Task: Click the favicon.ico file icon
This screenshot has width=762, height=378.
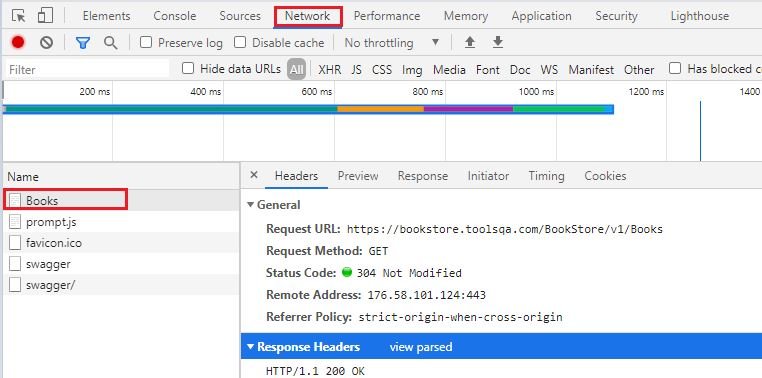Action: (x=16, y=242)
